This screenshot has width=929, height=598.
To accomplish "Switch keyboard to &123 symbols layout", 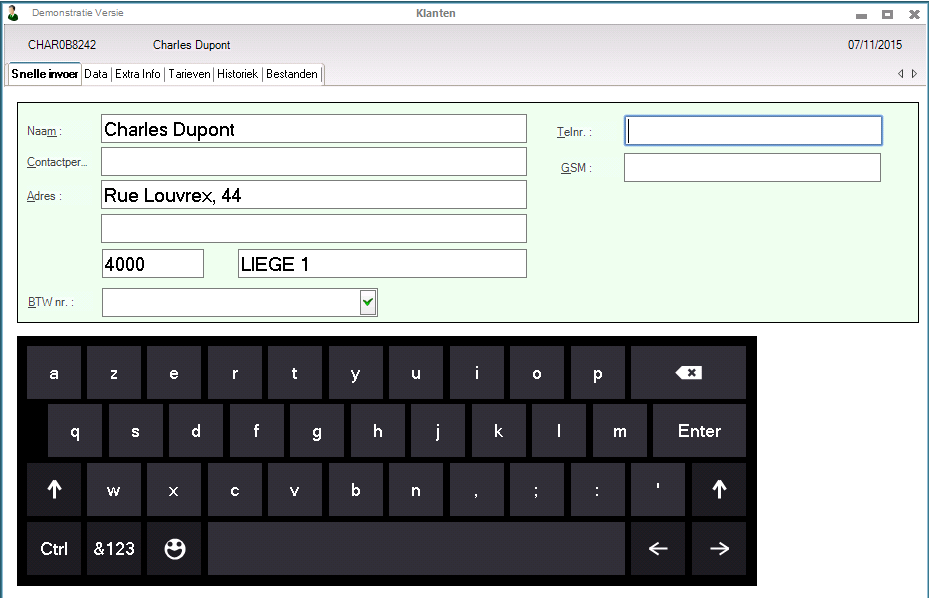I will pos(114,548).
